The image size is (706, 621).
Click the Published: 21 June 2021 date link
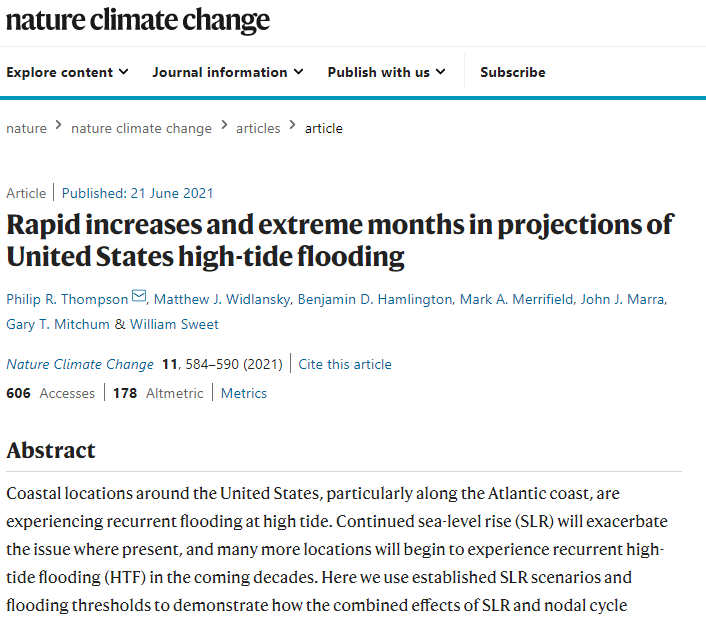coord(137,193)
